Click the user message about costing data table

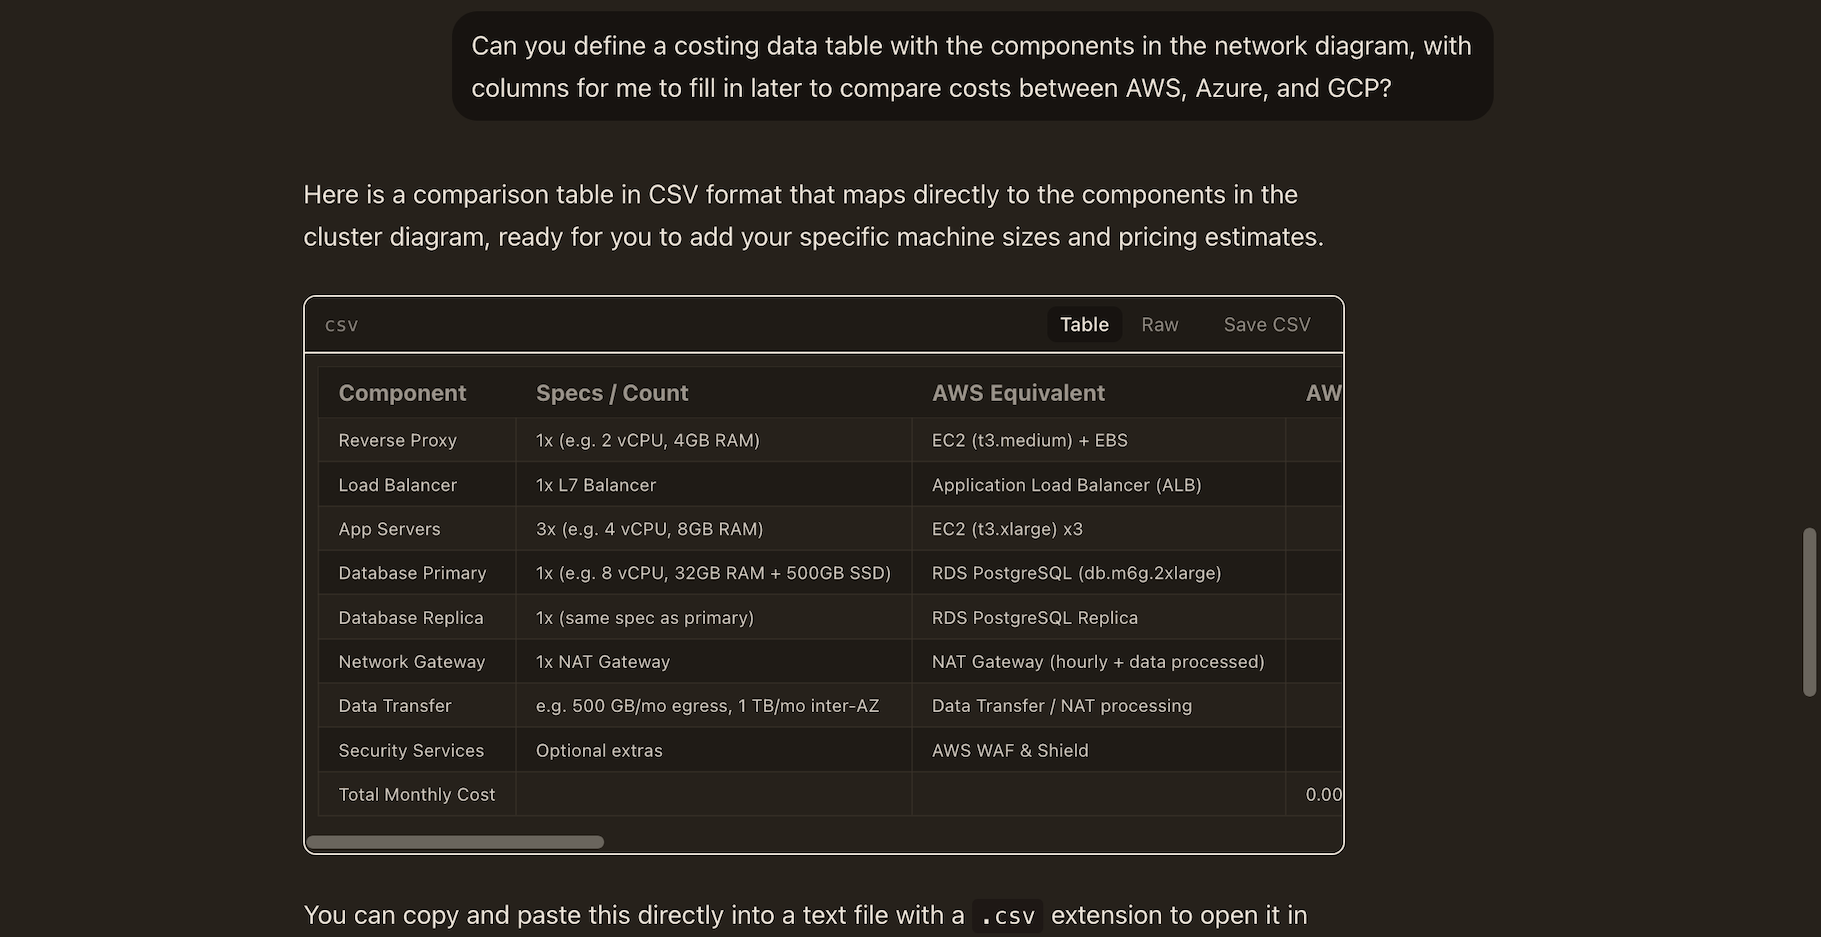click(972, 66)
